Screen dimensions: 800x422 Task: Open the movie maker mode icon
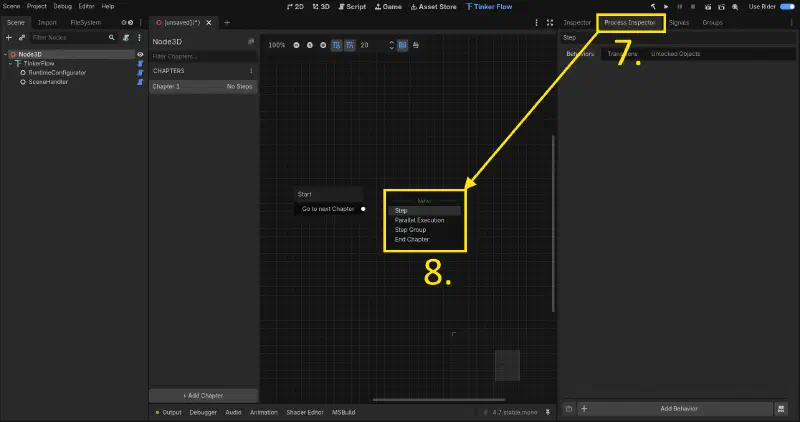pos(735,7)
